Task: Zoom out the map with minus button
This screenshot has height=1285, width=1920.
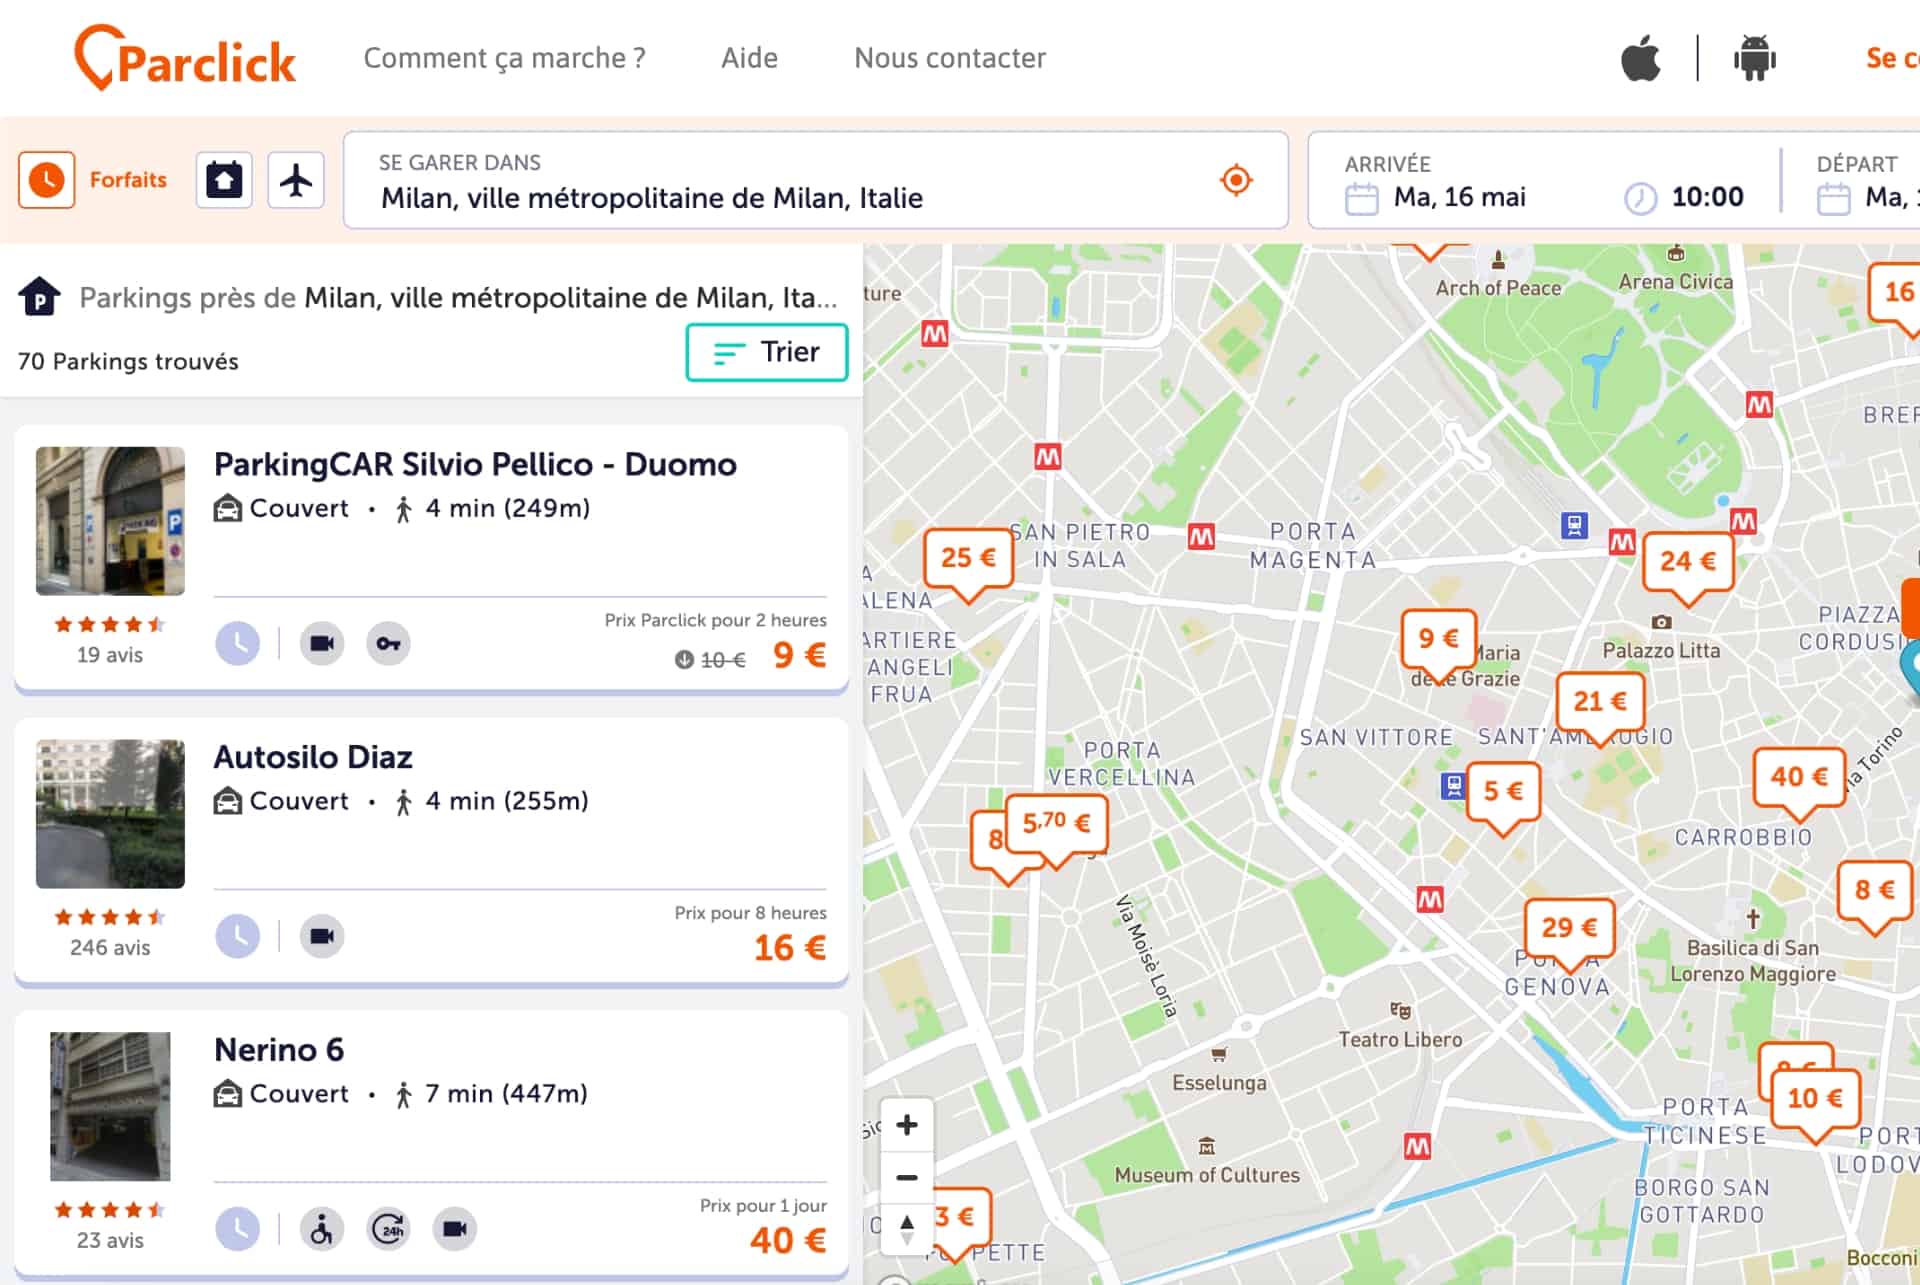Action: tap(907, 1177)
